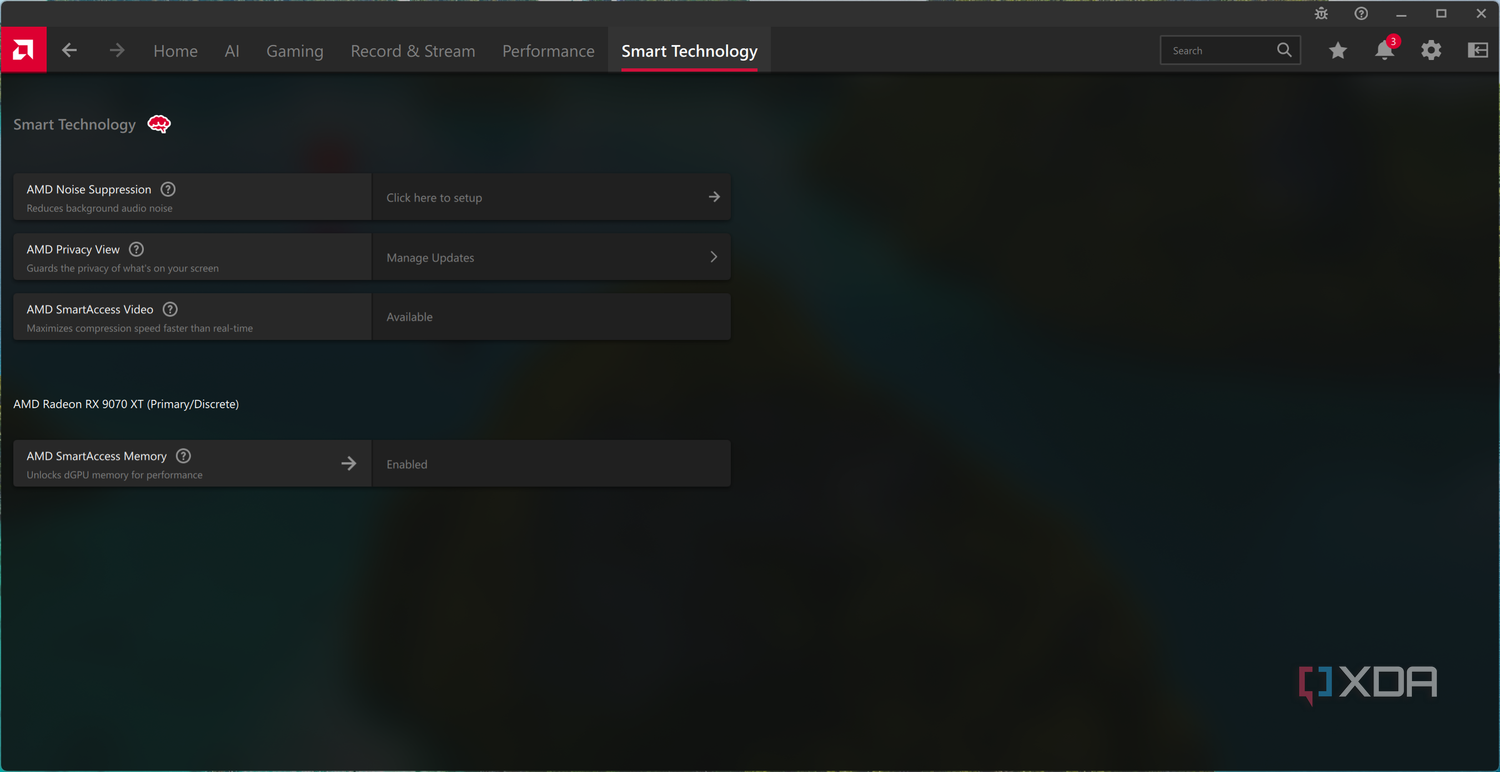
Task: Minimize the AMD Software window
Action: pos(1401,14)
